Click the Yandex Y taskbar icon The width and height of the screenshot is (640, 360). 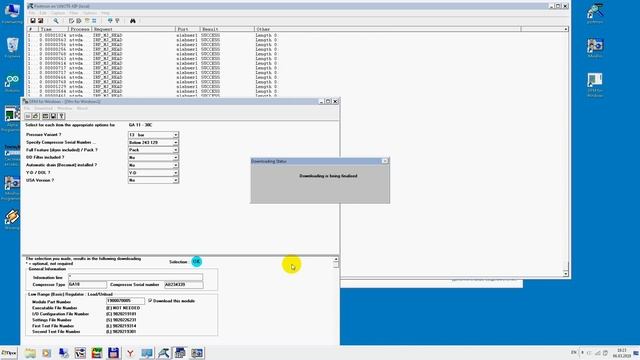[x=130, y=353]
